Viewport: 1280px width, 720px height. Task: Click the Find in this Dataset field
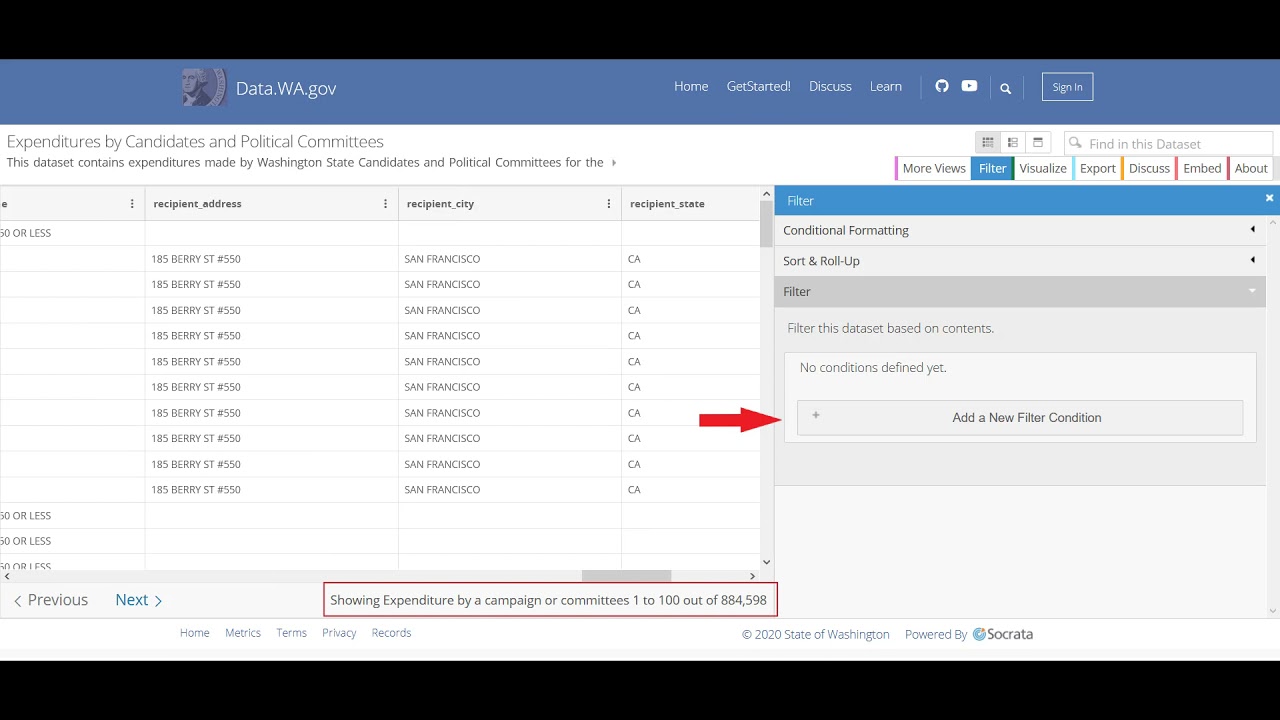pyautogui.click(x=1169, y=144)
